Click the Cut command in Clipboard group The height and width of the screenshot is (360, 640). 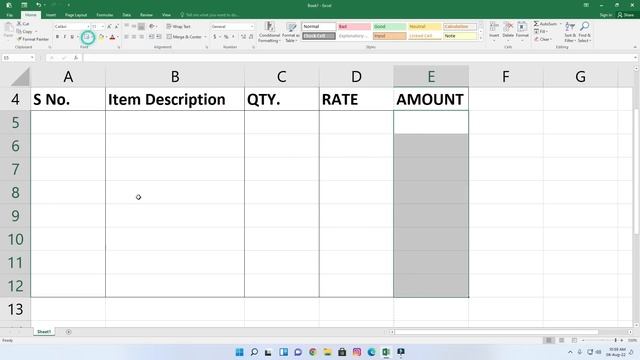(23, 24)
